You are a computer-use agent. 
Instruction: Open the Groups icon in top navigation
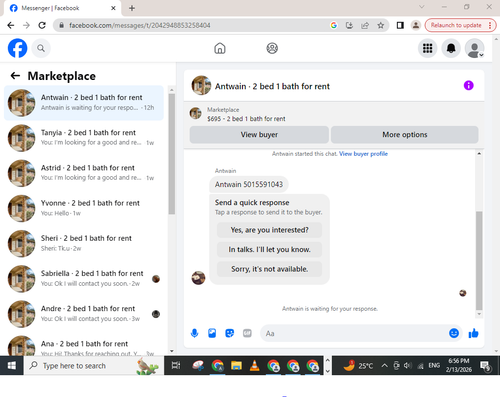click(x=272, y=48)
